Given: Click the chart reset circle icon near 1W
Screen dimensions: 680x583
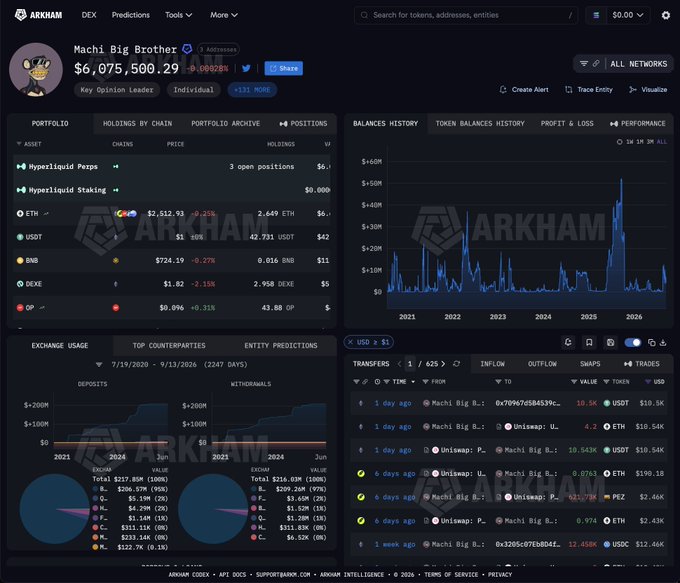Looking at the screenshot, I should pos(619,142).
